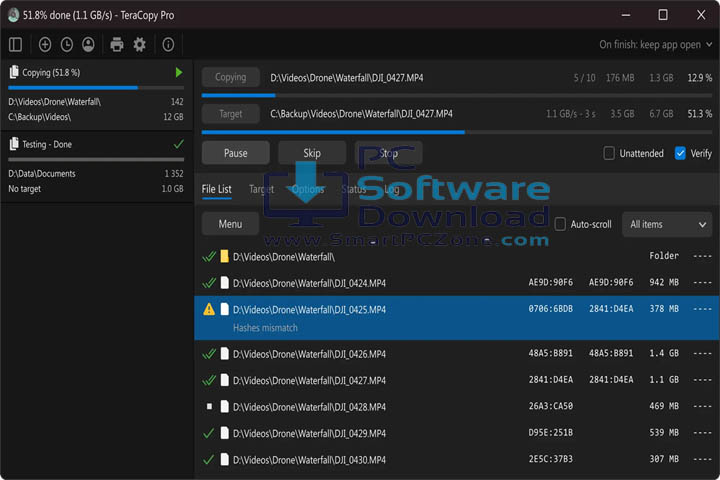Click the checkmark beside DJI_0430.MP4
Viewport: 720px width, 480px height.
pos(208,459)
